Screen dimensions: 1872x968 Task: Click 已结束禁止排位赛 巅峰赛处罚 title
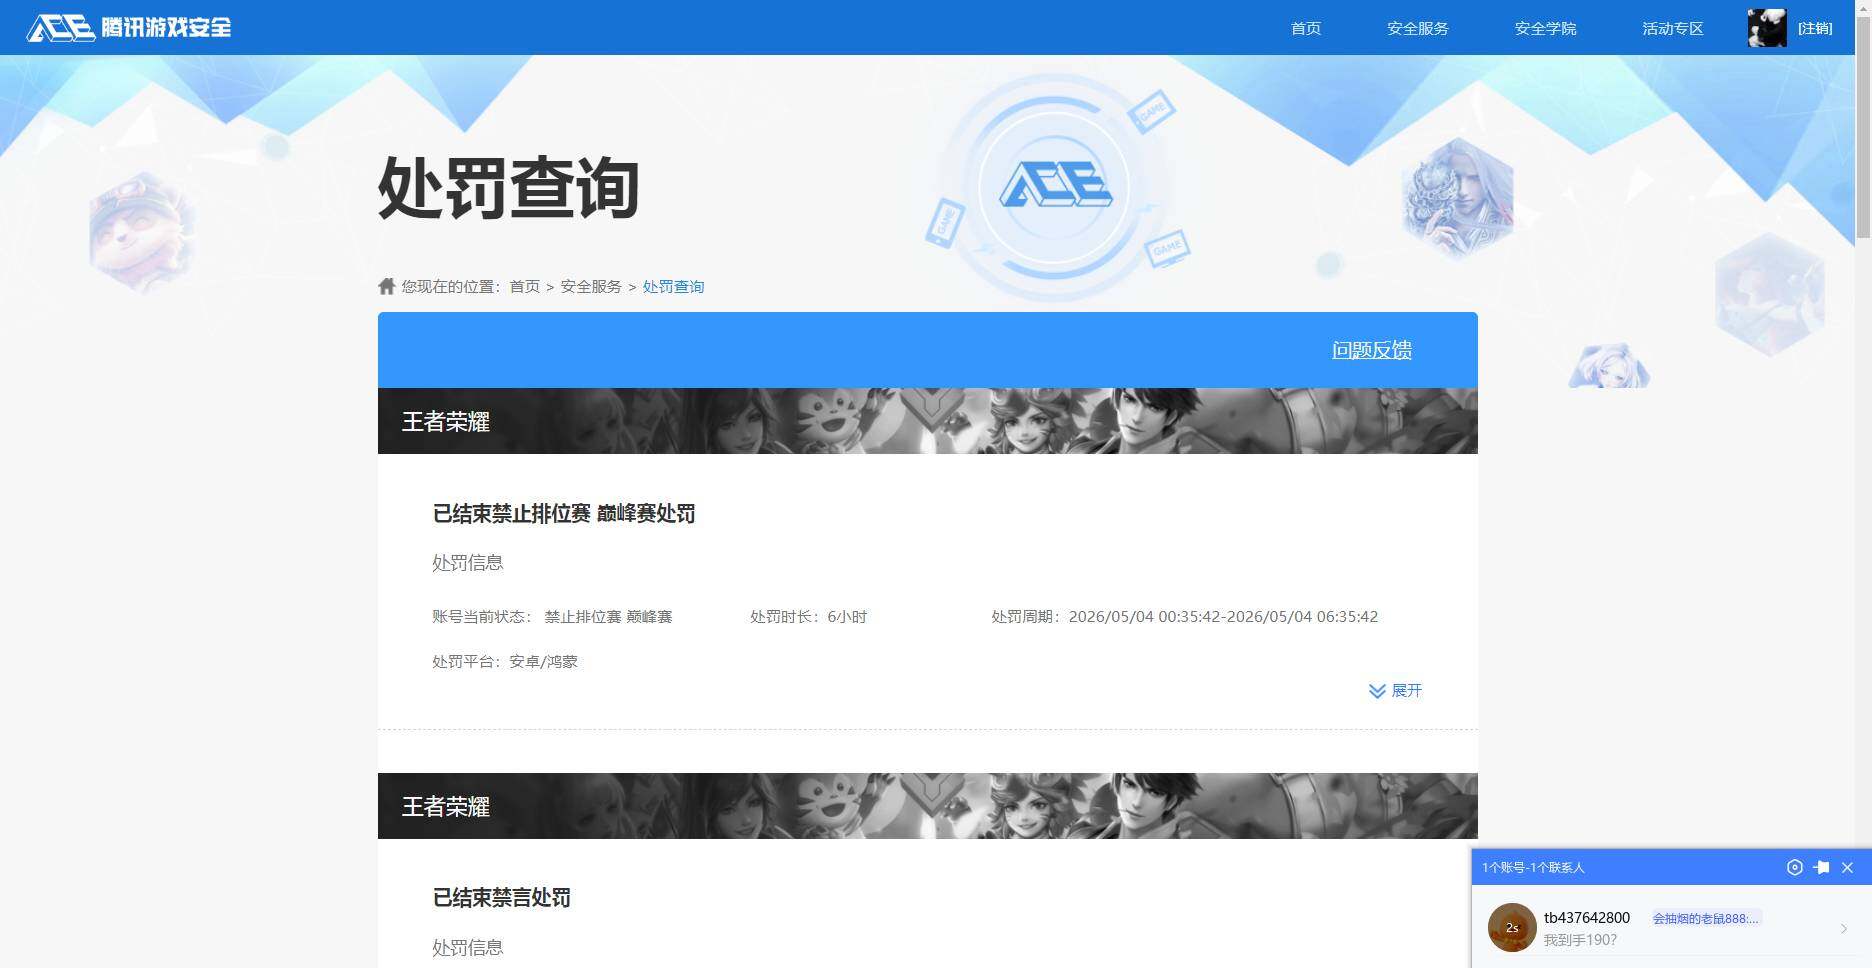coord(564,514)
